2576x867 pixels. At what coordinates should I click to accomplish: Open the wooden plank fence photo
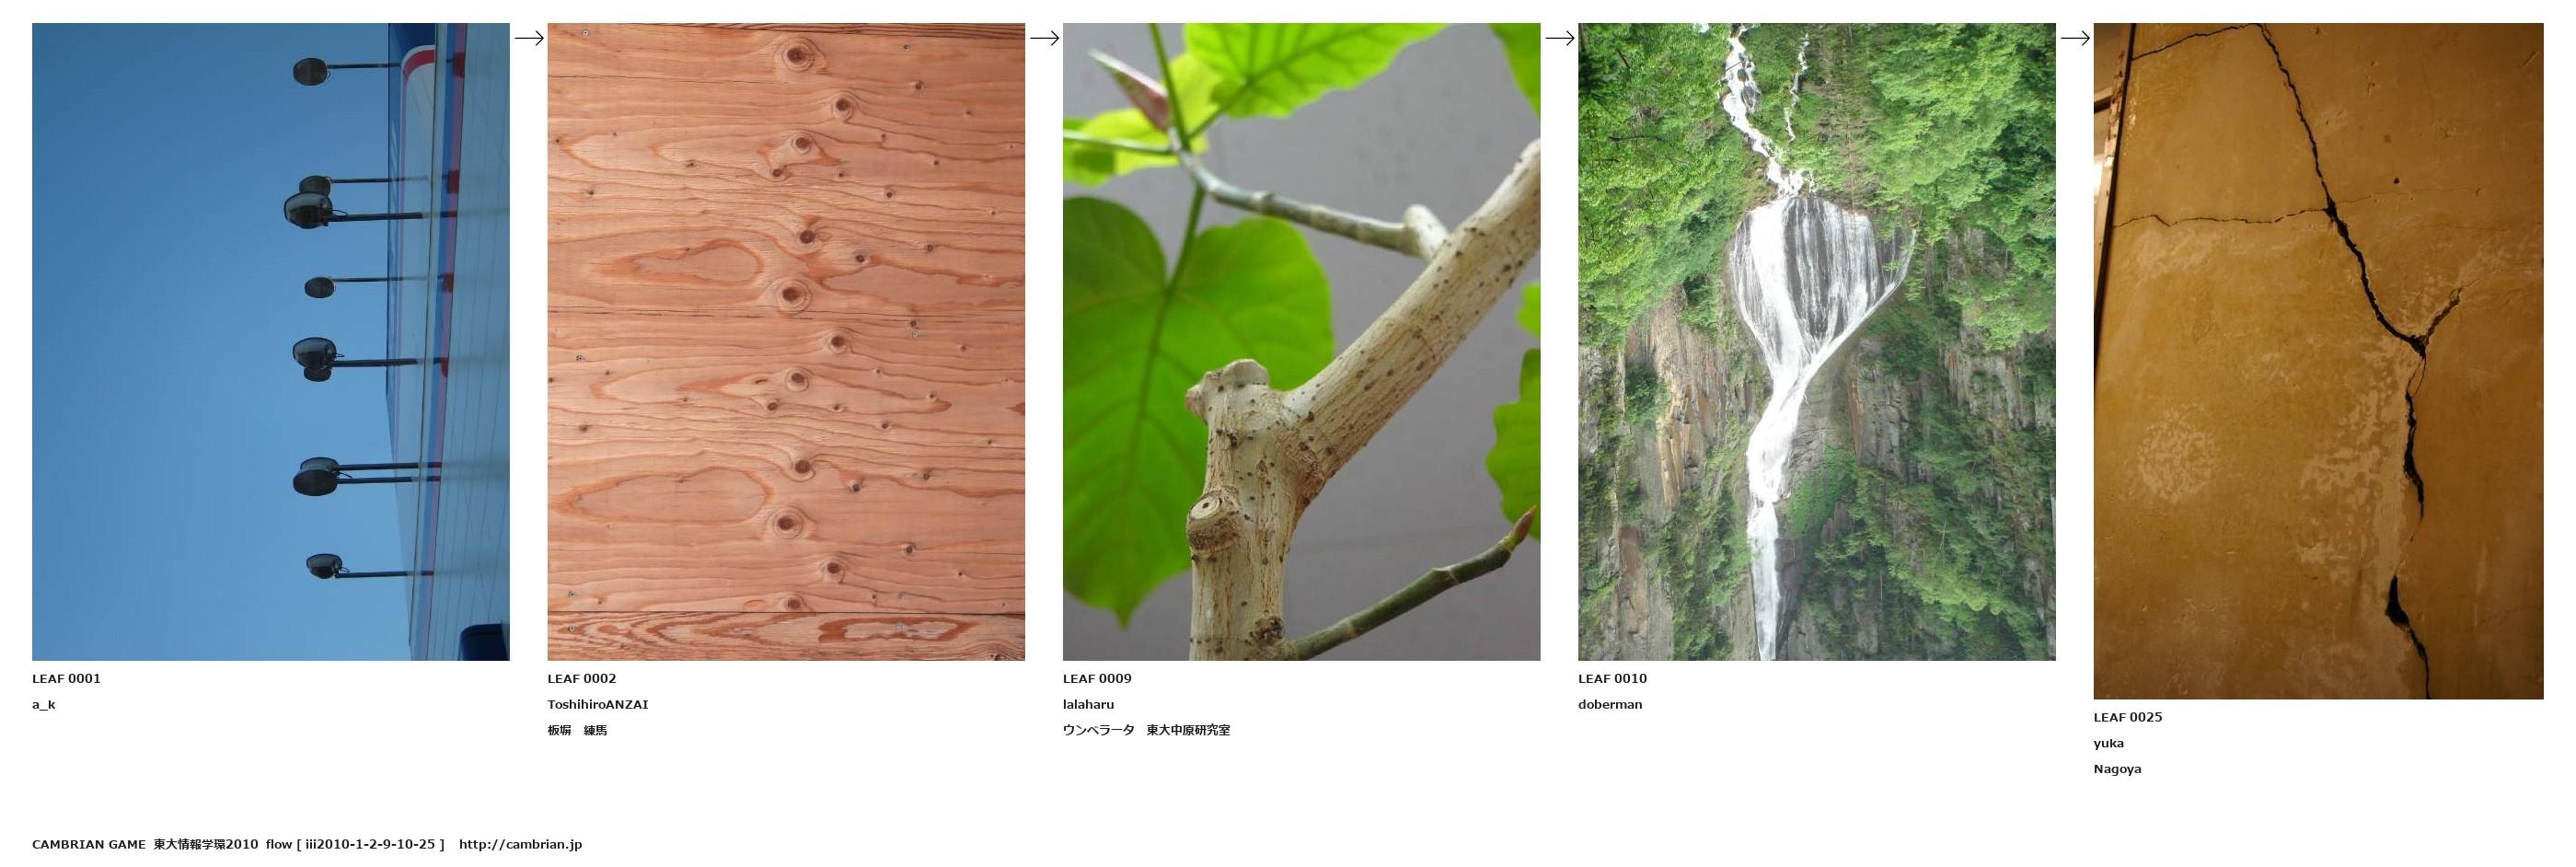point(786,342)
